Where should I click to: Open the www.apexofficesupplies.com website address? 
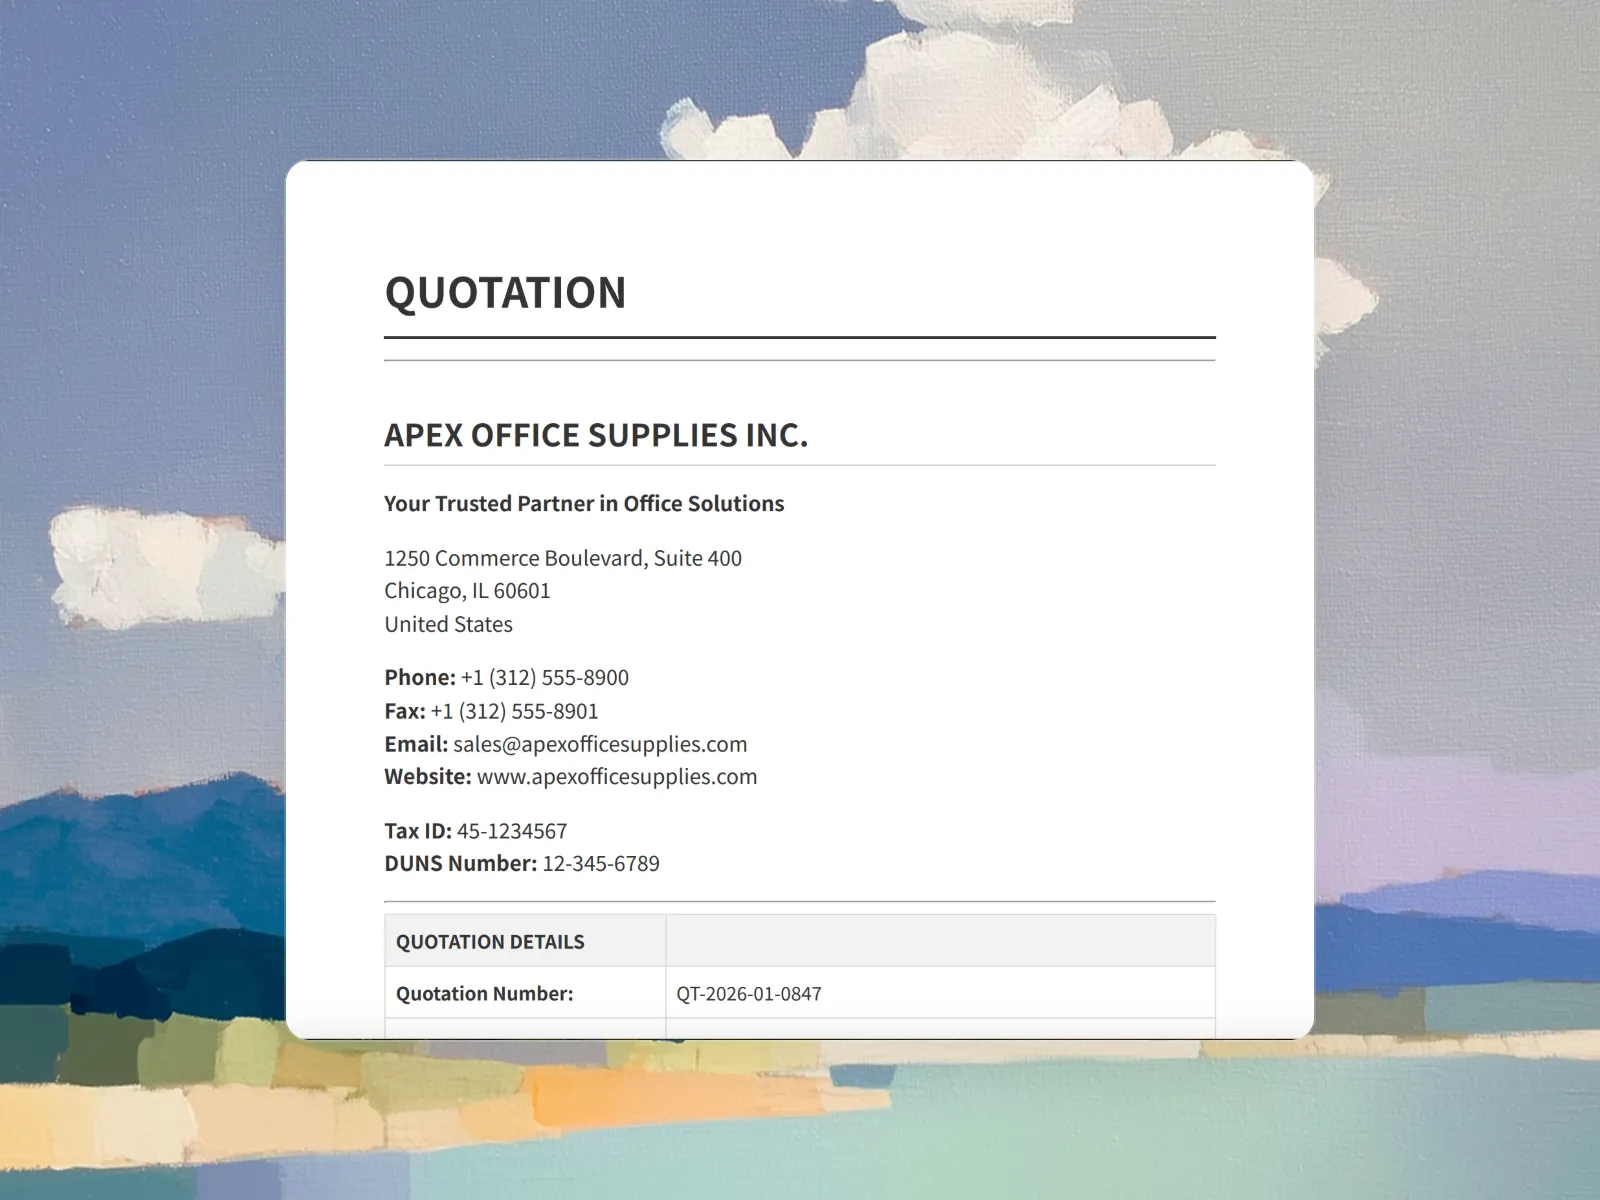[617, 777]
